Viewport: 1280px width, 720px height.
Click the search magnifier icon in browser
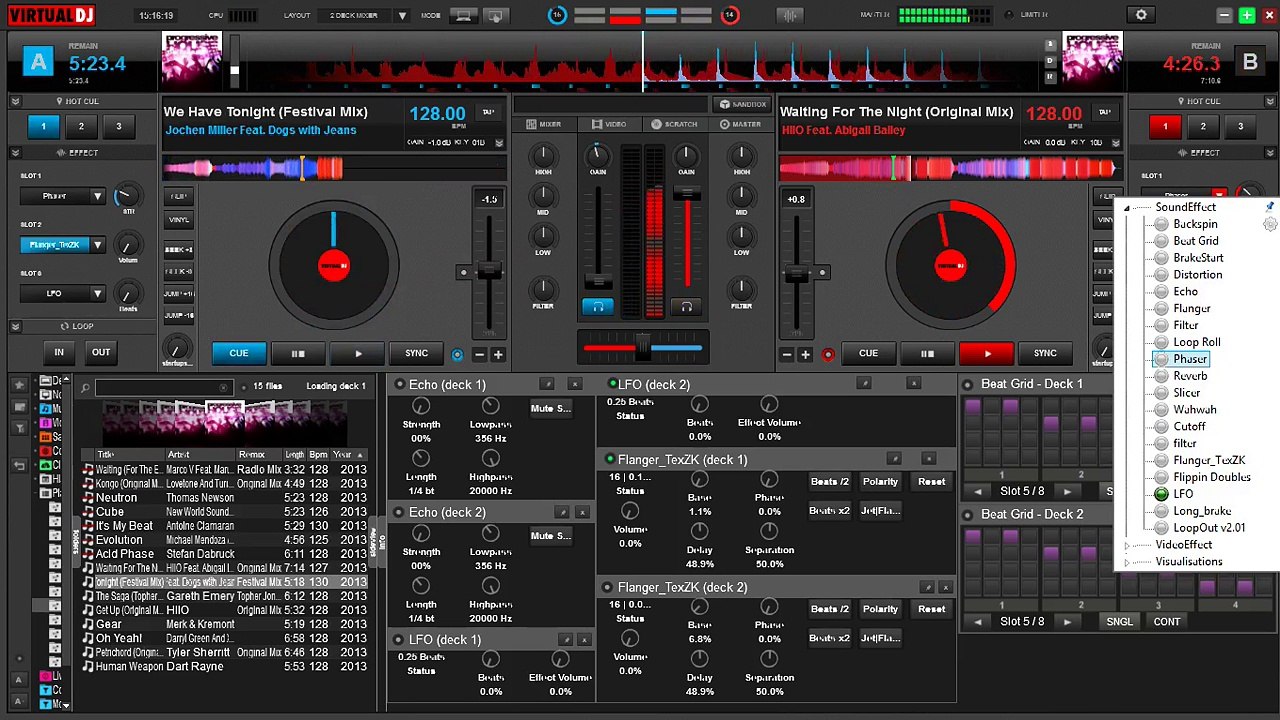[x=86, y=388]
